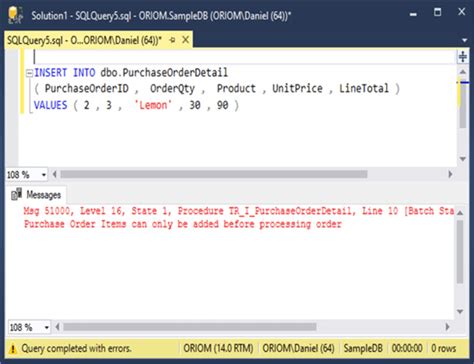Click the LineTotal column name
The image size is (474, 364).
(x=364, y=89)
